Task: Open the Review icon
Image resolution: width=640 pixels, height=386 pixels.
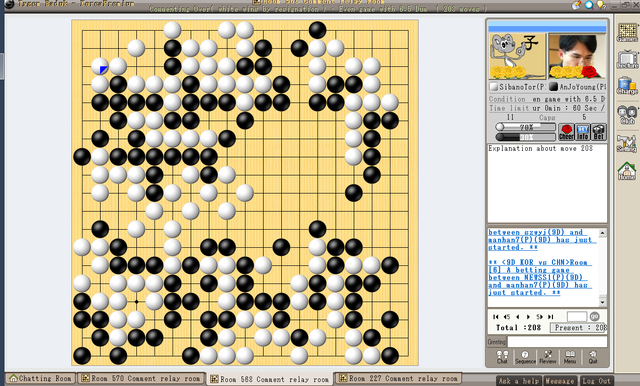Action: [x=548, y=357]
